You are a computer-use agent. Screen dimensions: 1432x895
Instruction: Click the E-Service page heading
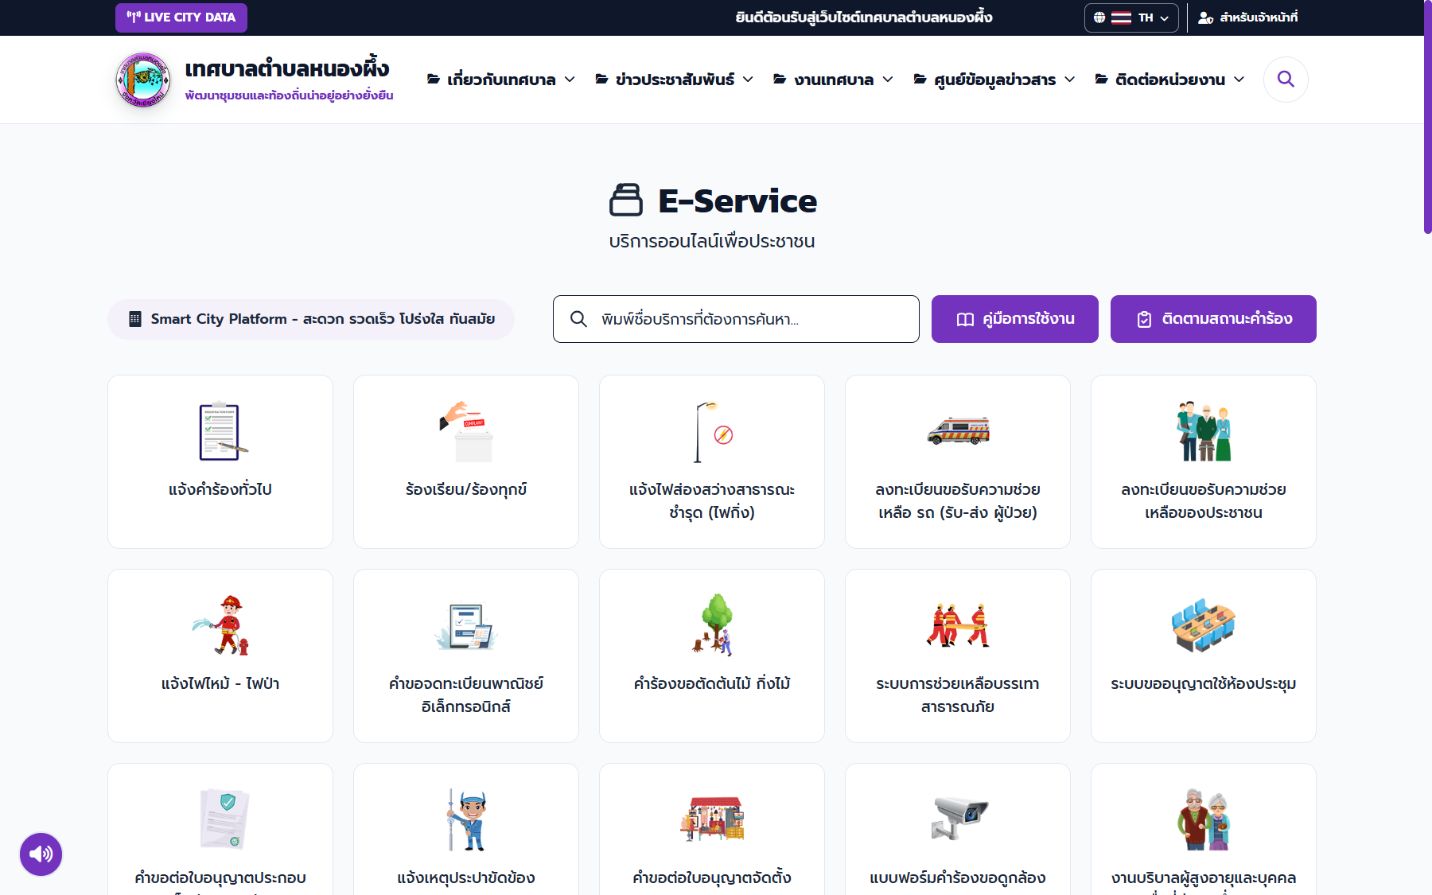point(712,201)
